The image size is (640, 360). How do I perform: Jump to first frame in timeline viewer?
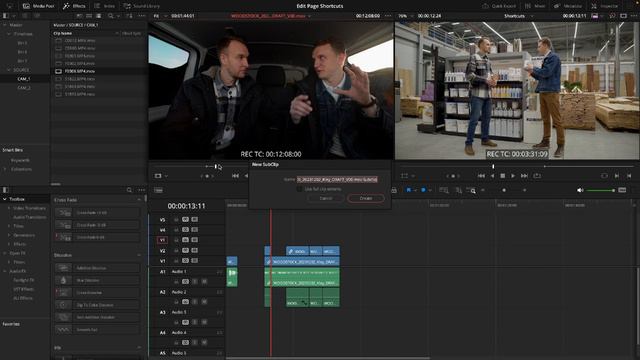tap(481, 176)
